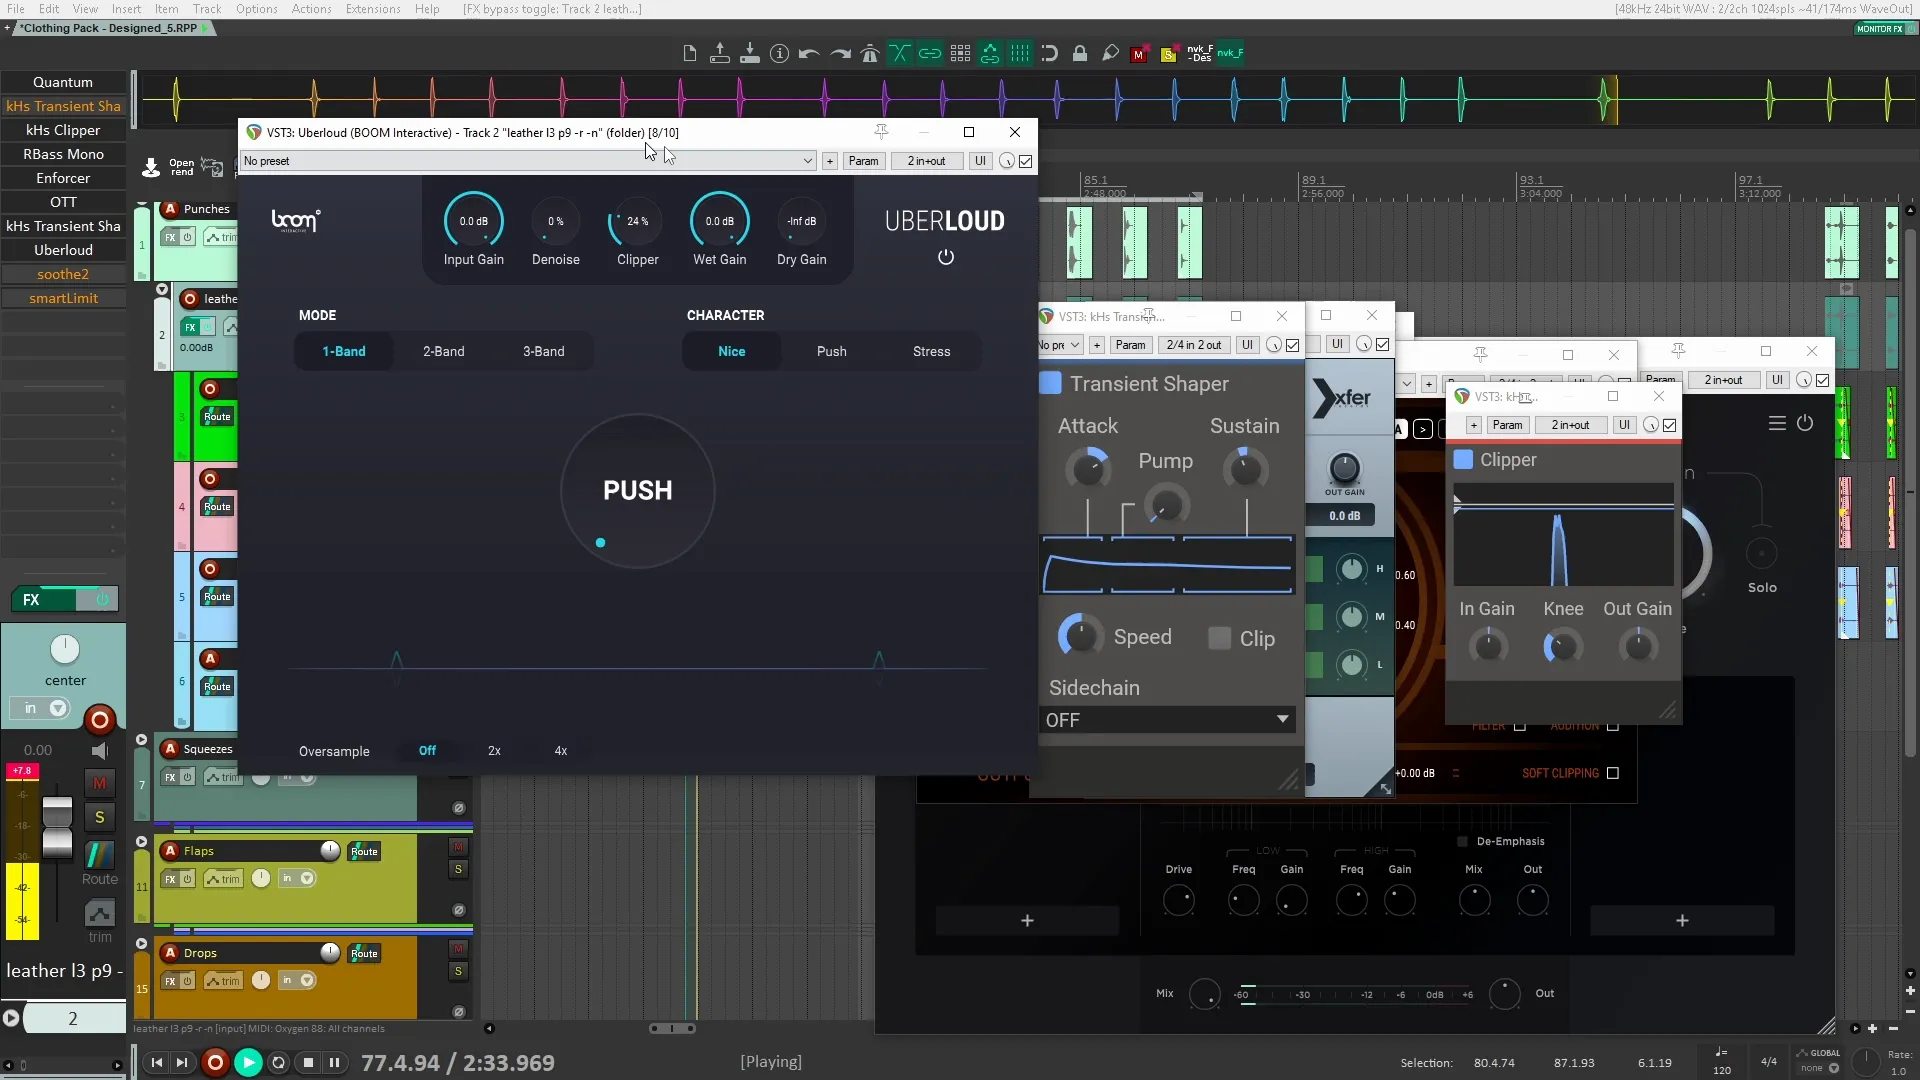
Task: Toggle grid lines toolbar icon
Action: click(x=1020, y=54)
